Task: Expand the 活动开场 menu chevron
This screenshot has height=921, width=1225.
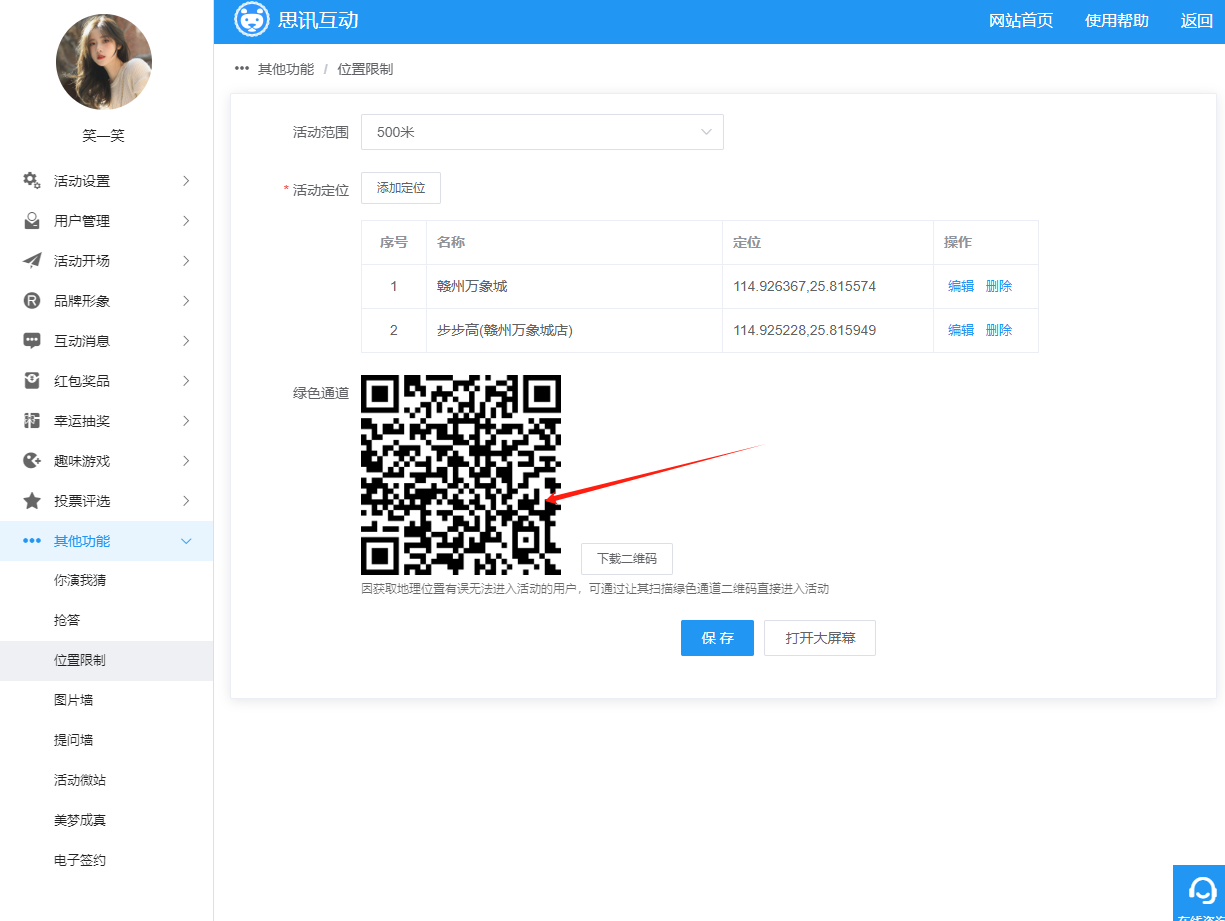Action: (x=186, y=261)
